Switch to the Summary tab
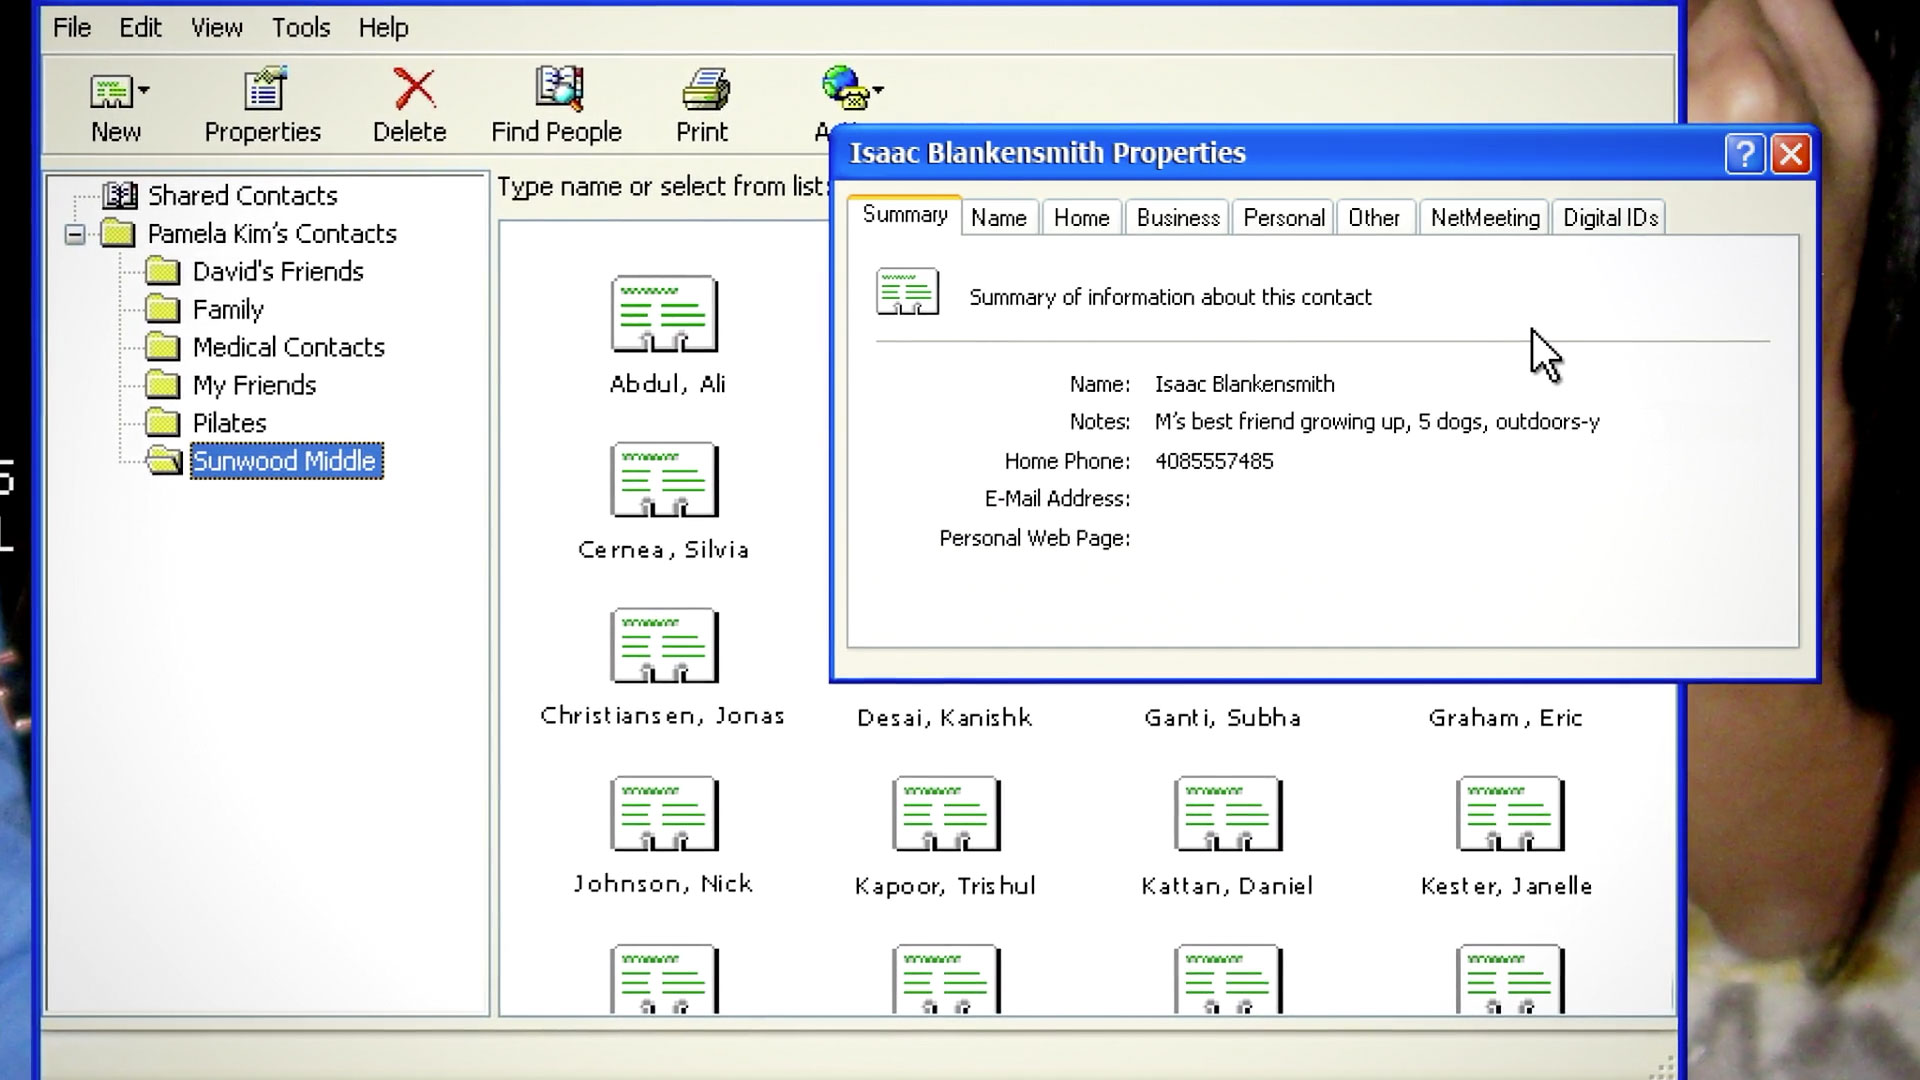This screenshot has height=1080, width=1920. (x=905, y=215)
